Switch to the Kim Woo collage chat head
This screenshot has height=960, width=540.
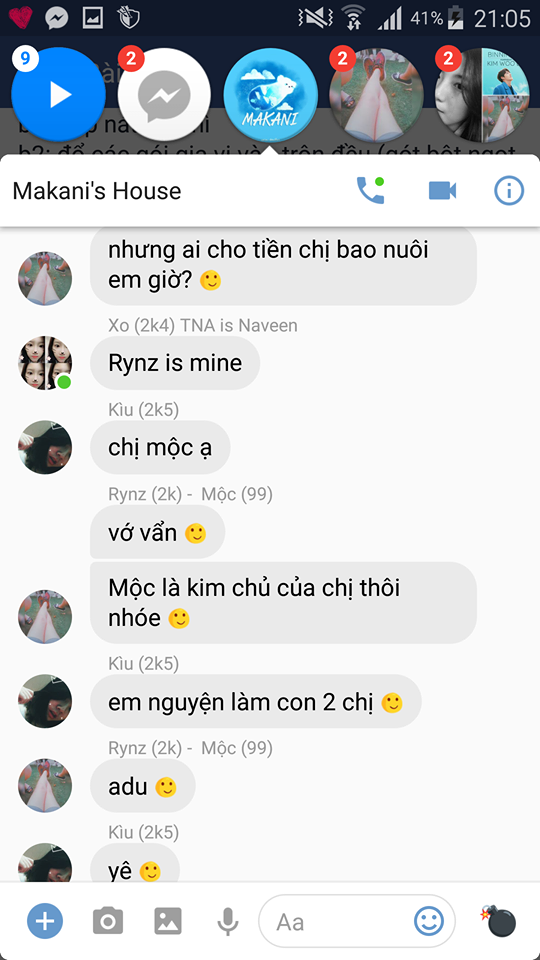(482, 95)
